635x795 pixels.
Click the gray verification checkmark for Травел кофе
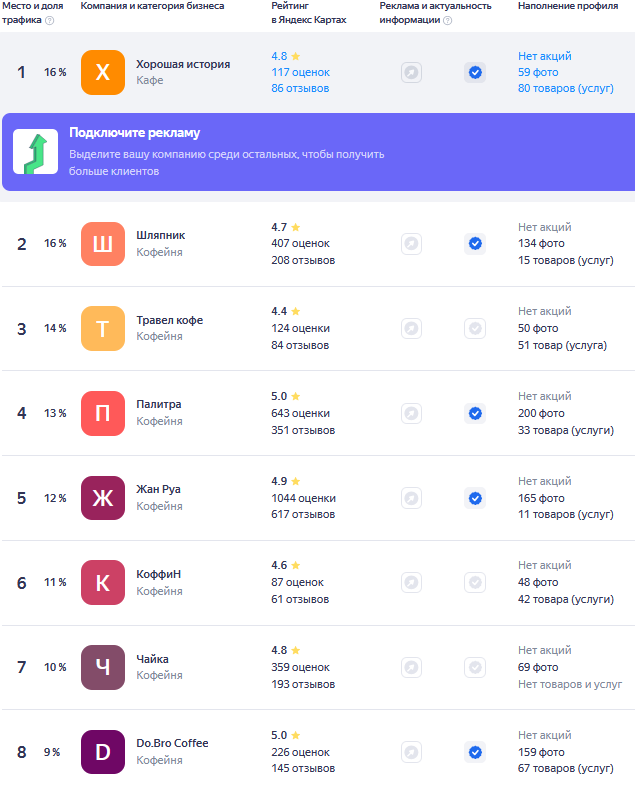click(475, 328)
